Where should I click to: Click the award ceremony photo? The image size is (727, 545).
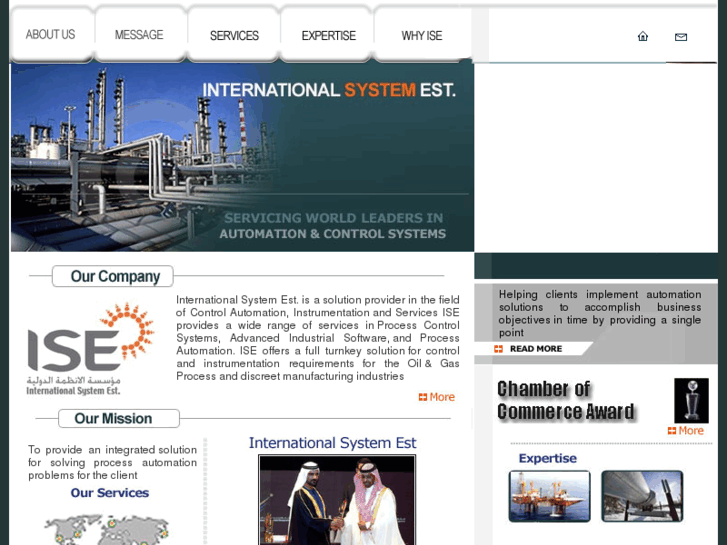point(337,500)
